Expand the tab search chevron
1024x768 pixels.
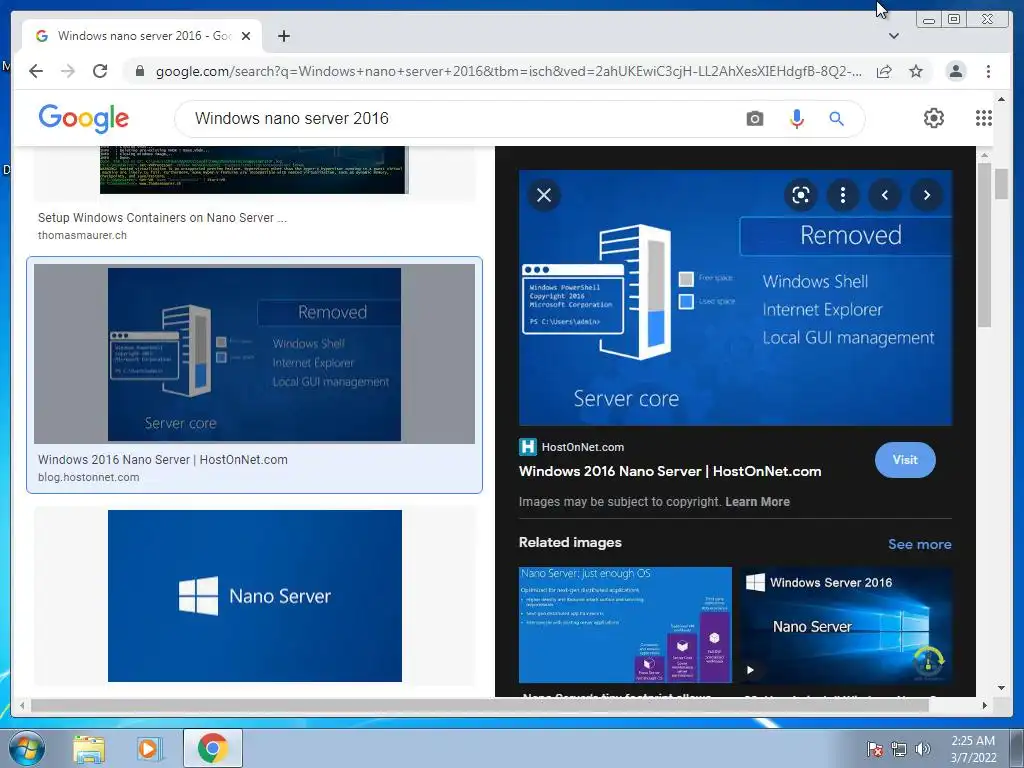(893, 36)
